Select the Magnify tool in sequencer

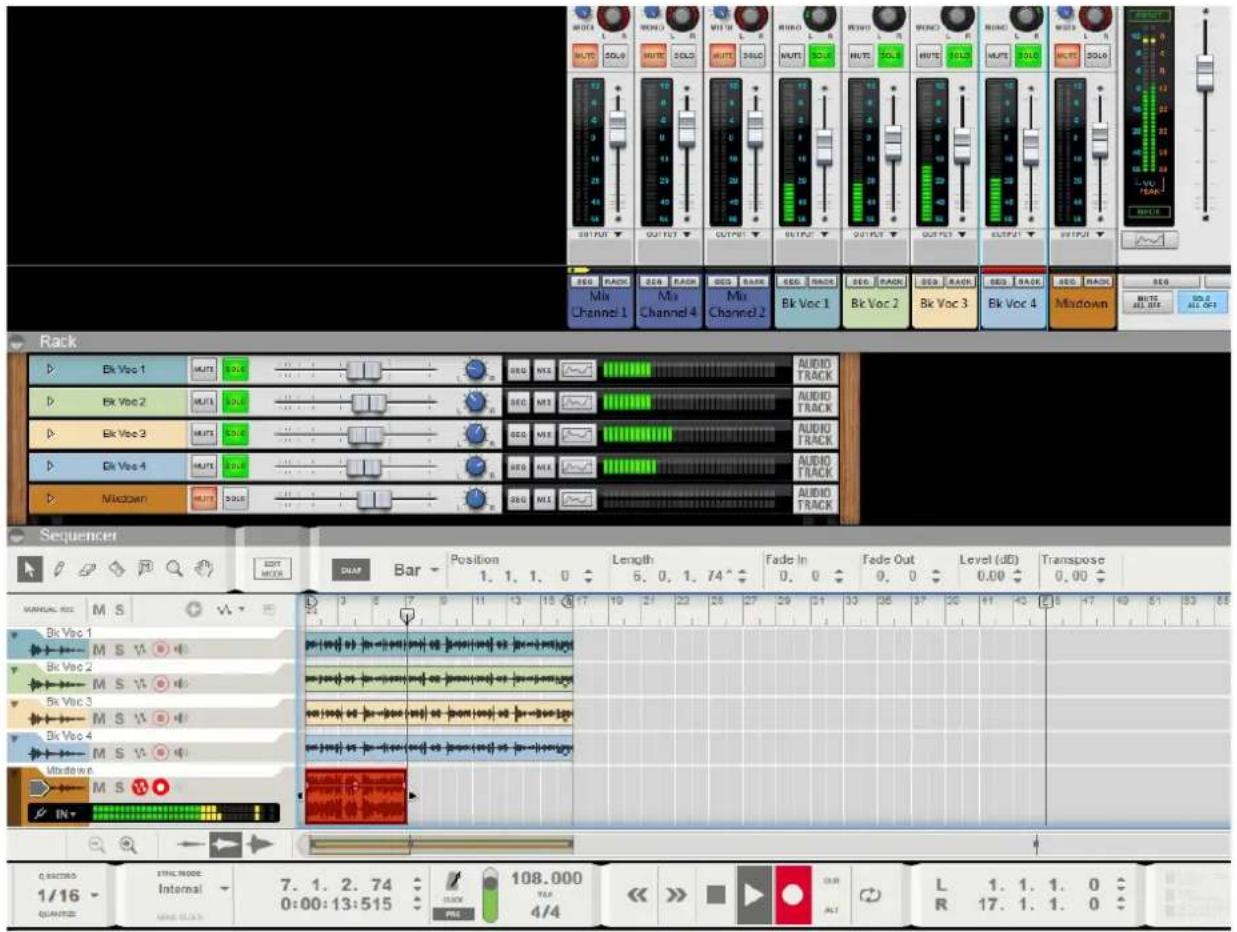[175, 569]
